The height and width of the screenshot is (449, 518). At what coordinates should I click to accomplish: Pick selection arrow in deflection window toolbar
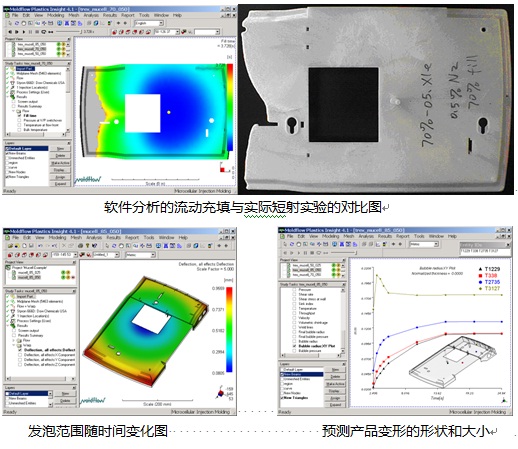coord(107,246)
